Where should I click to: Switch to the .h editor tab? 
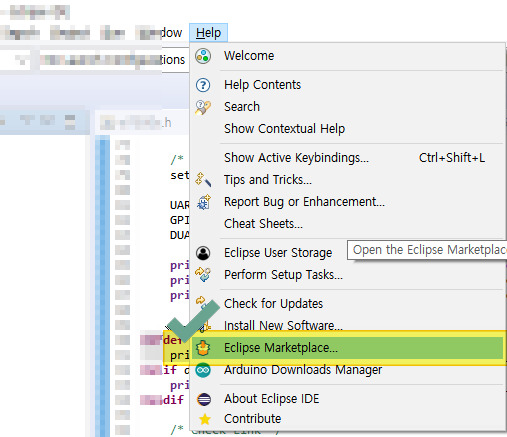click(136, 123)
